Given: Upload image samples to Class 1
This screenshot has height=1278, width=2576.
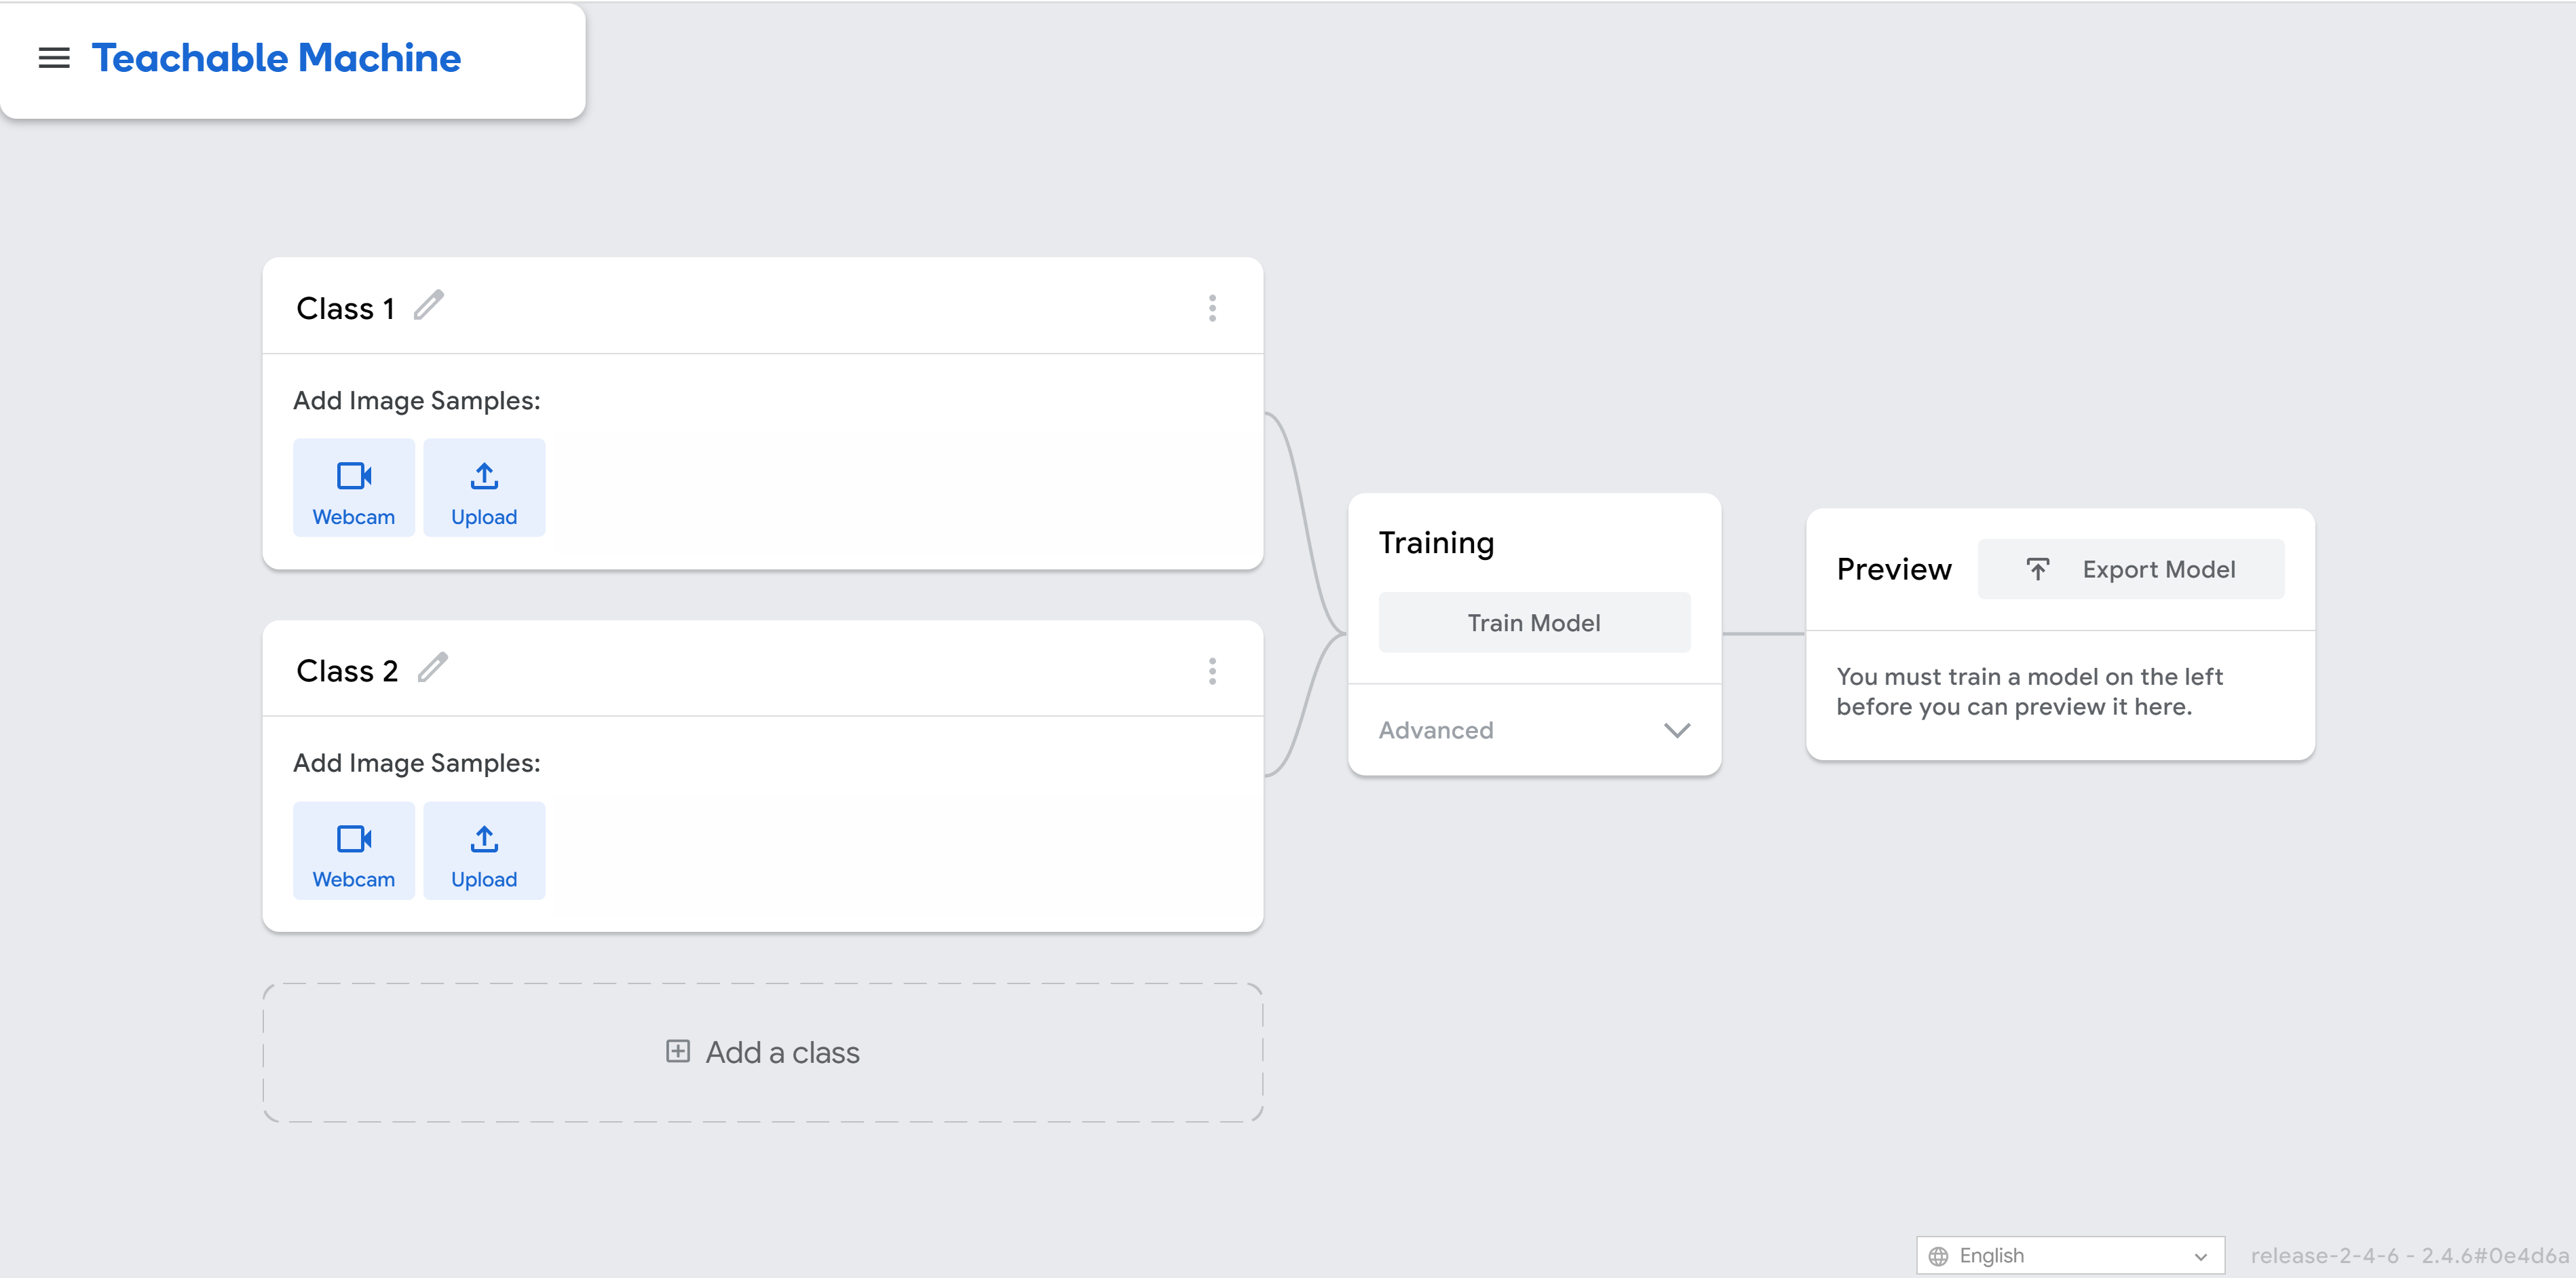Looking at the screenshot, I should pyautogui.click(x=483, y=487).
